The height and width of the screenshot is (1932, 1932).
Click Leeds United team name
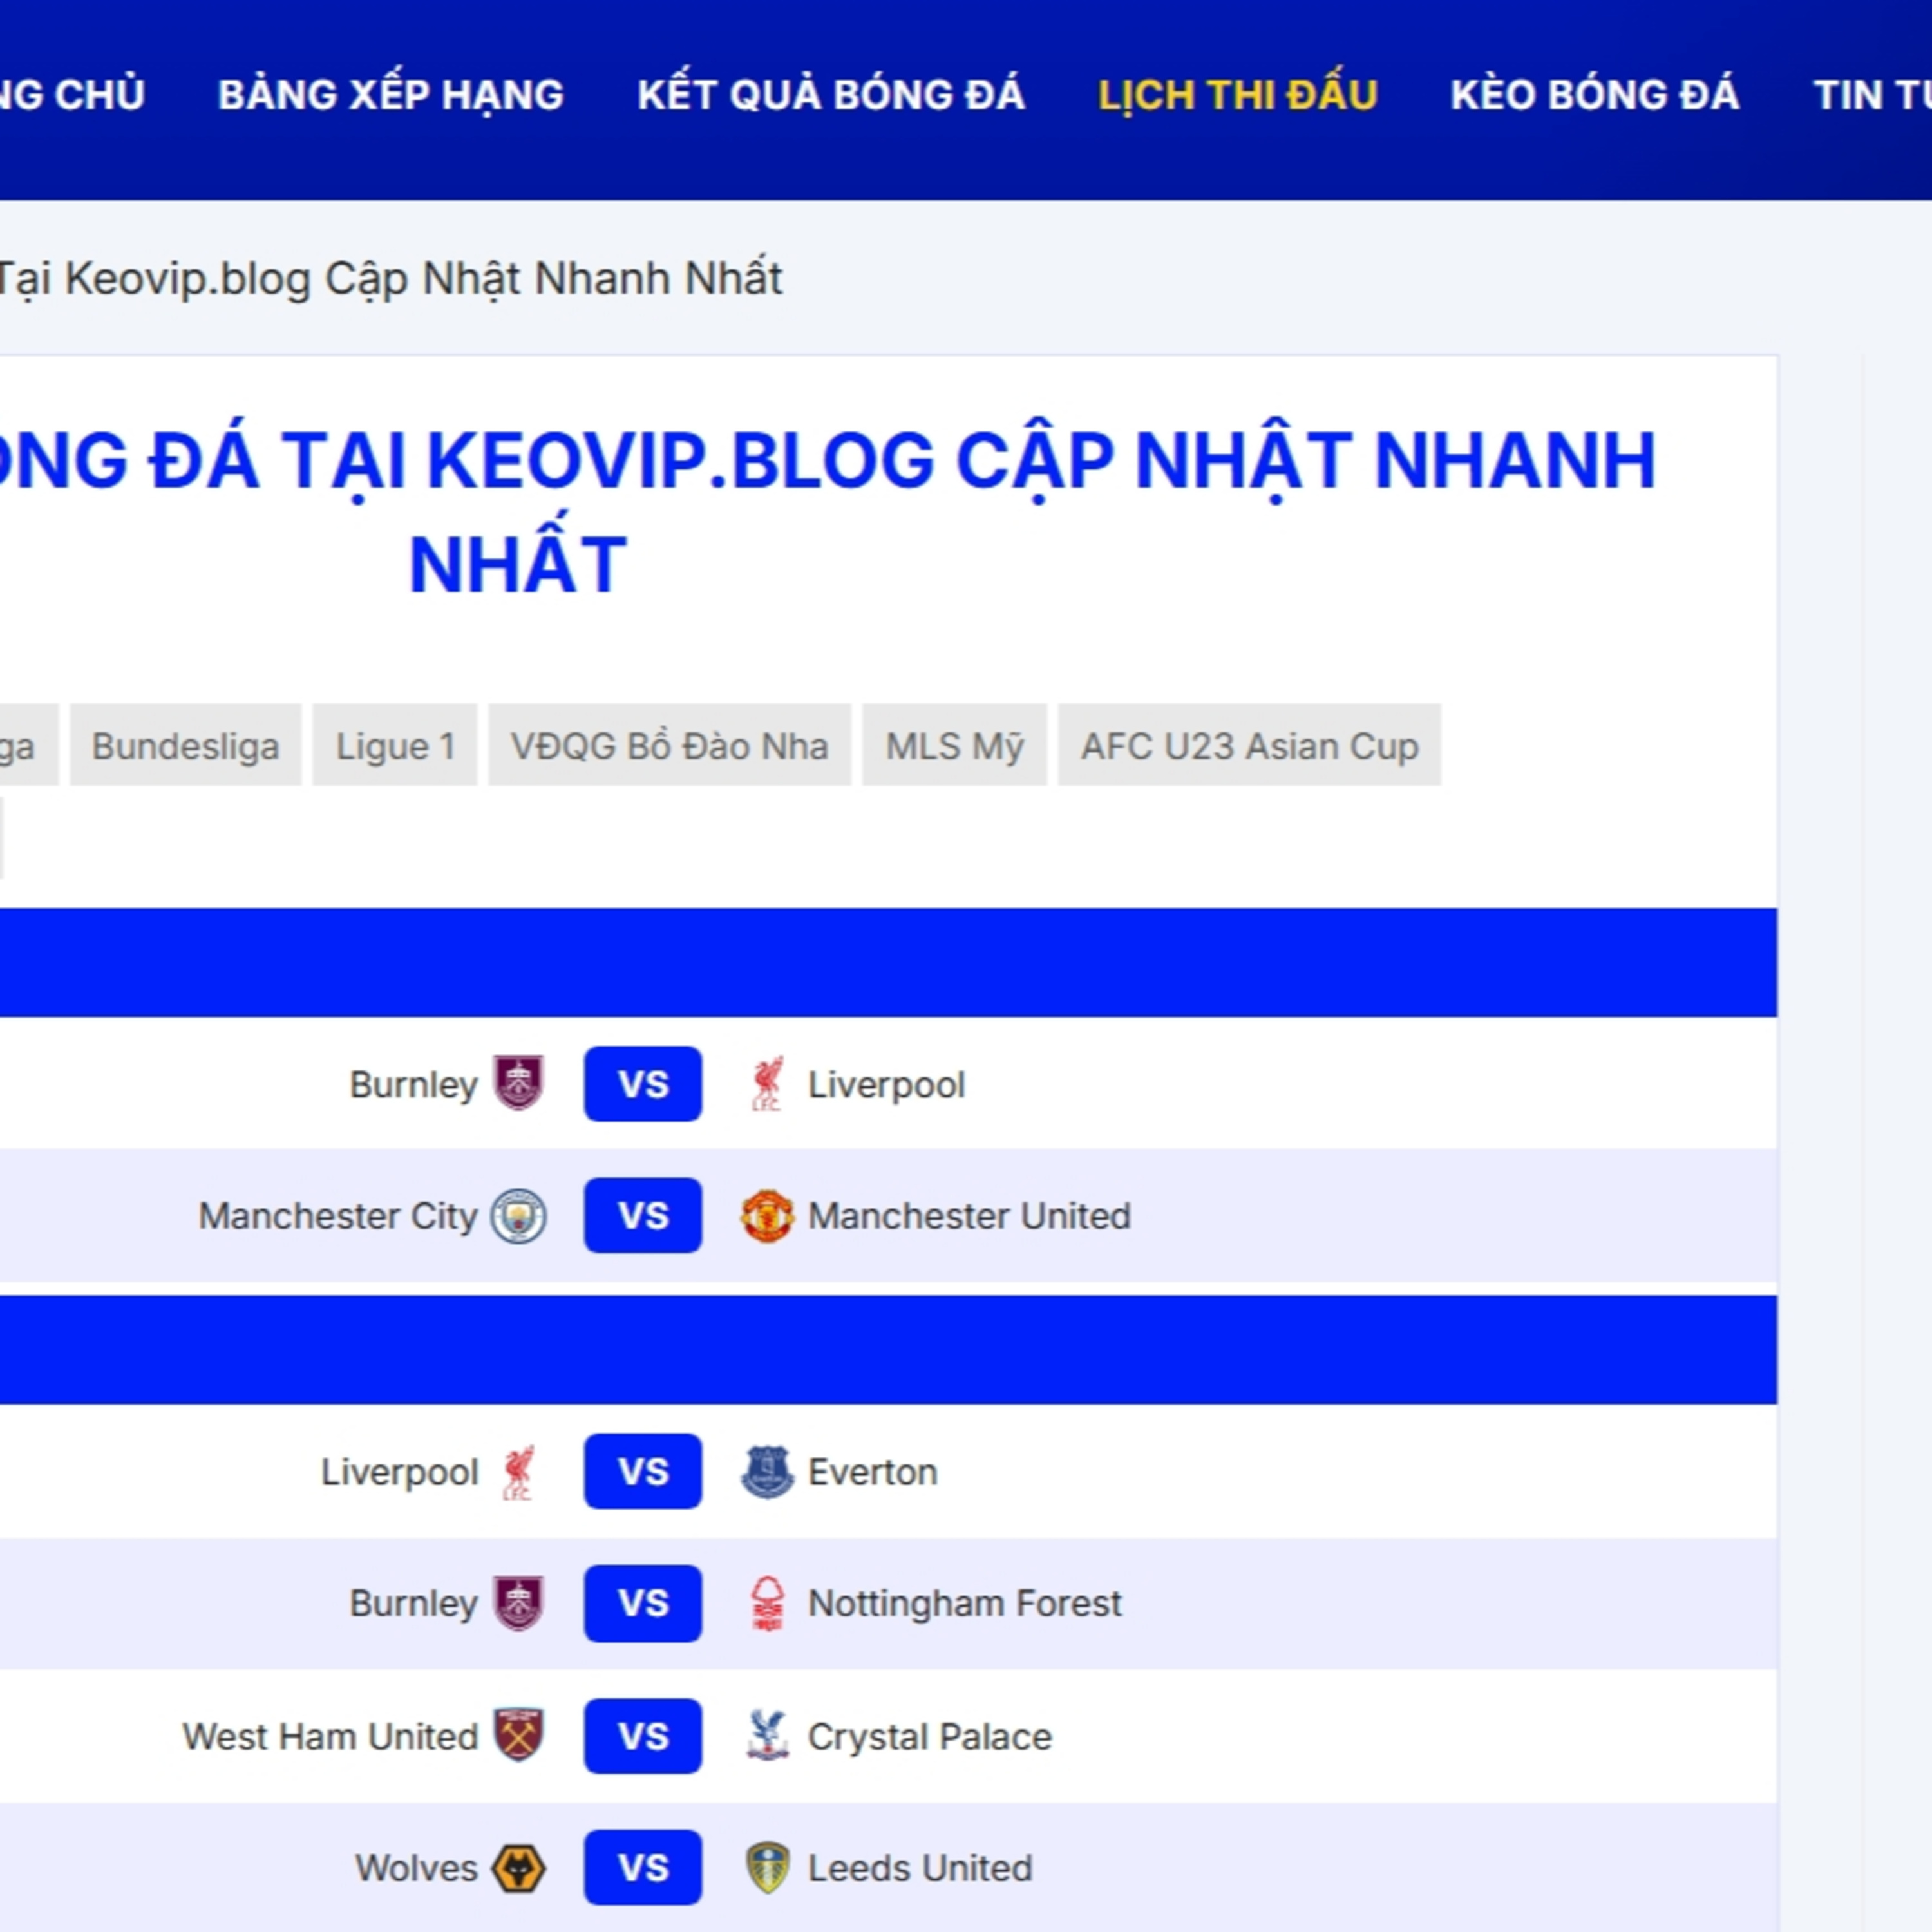[919, 1868]
